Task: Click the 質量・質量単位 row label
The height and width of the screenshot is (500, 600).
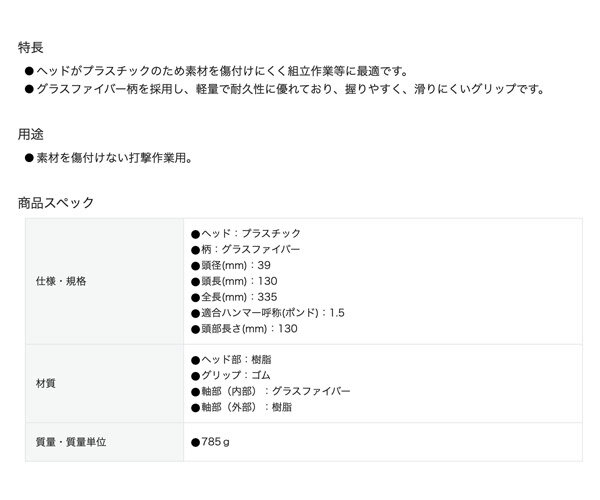Action: (71, 440)
